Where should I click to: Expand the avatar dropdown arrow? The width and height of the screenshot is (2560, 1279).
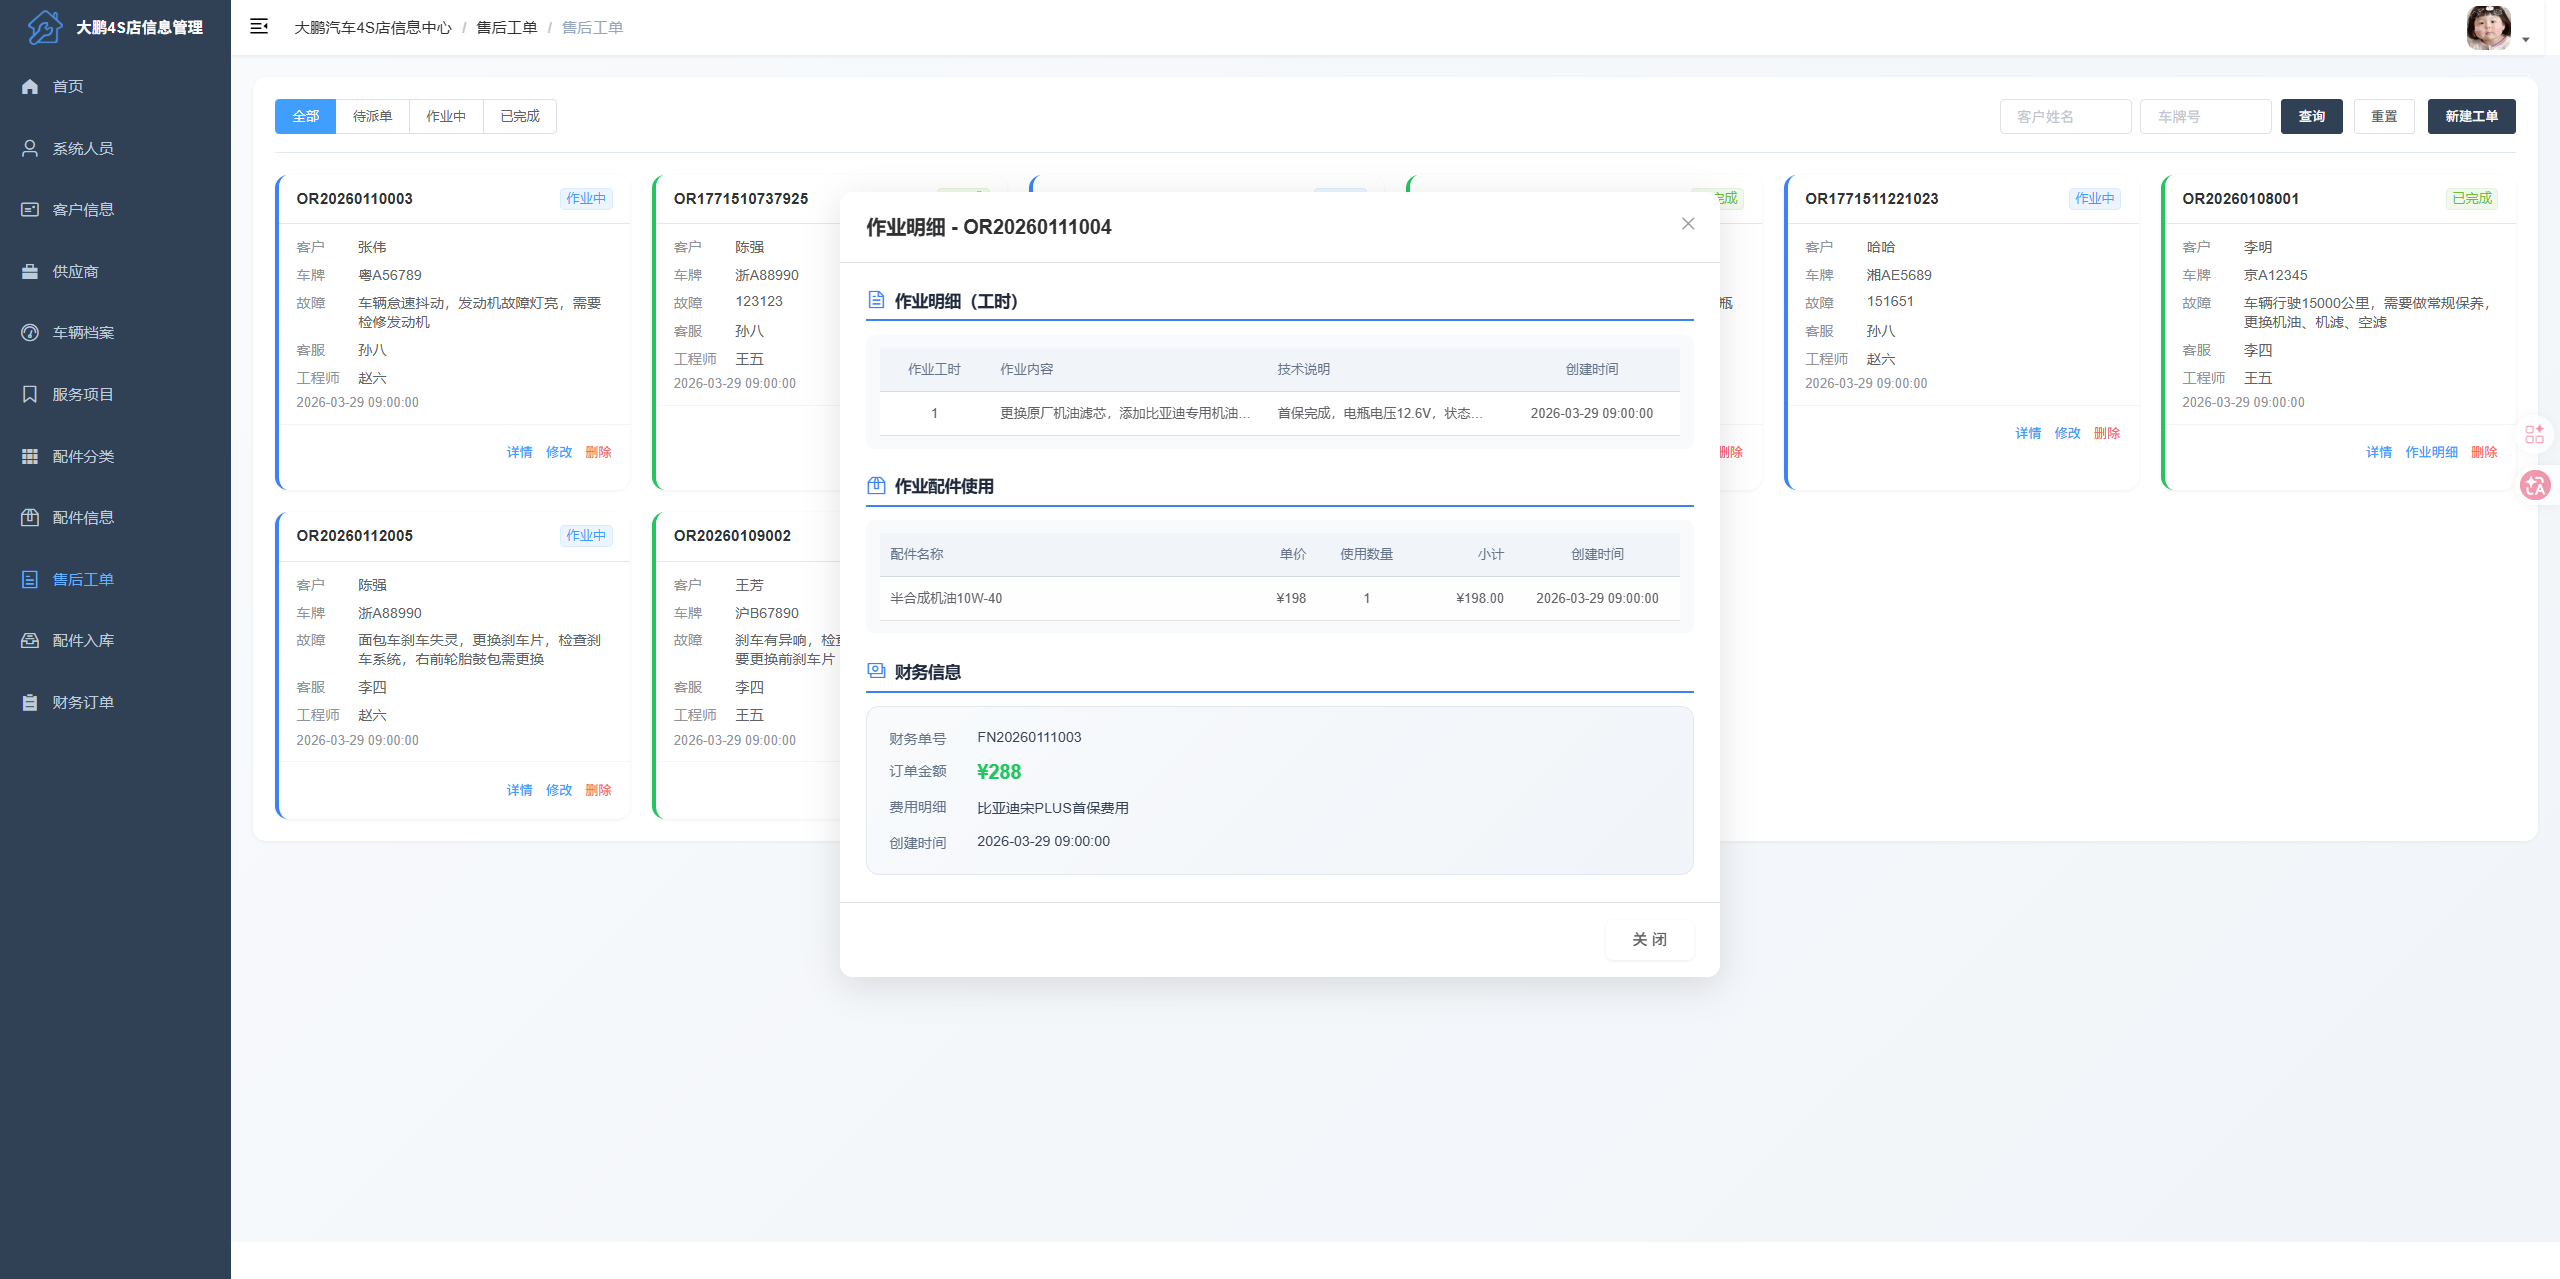pyautogui.click(x=2526, y=40)
